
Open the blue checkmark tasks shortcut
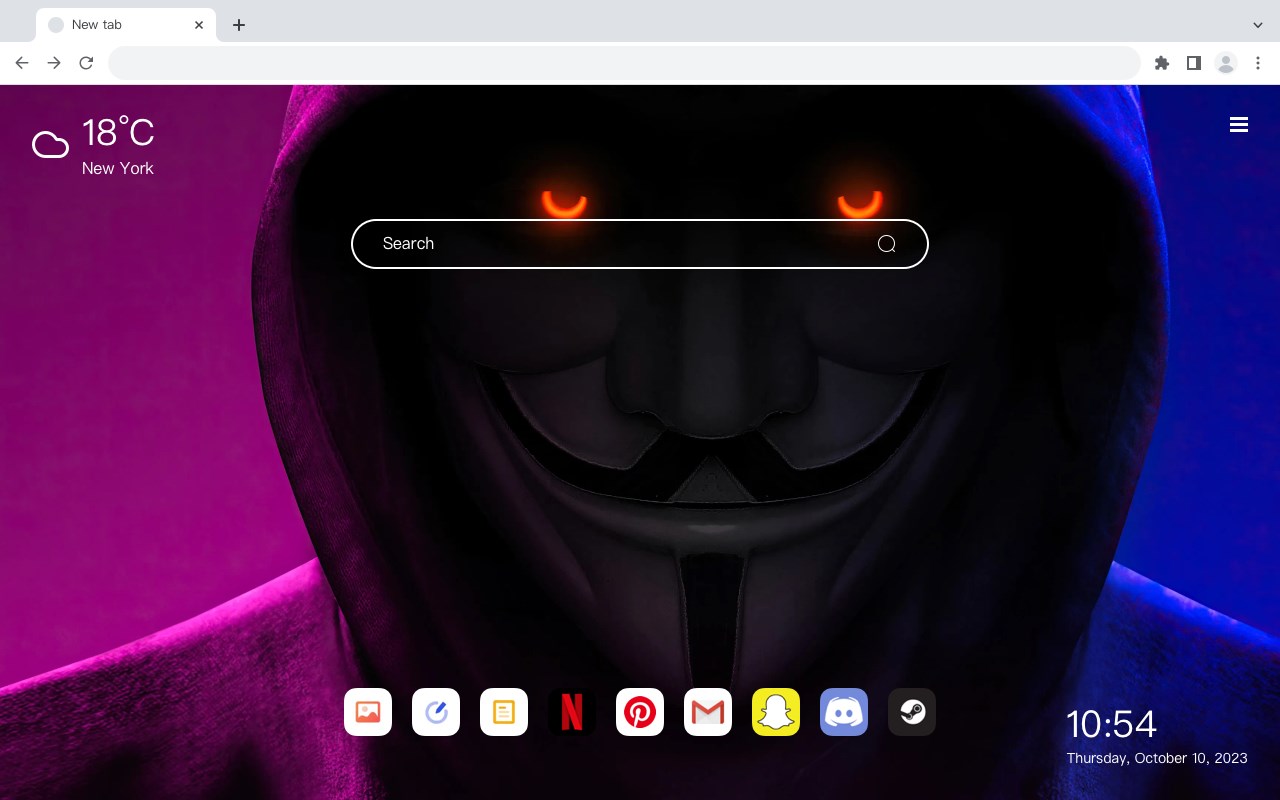436,712
